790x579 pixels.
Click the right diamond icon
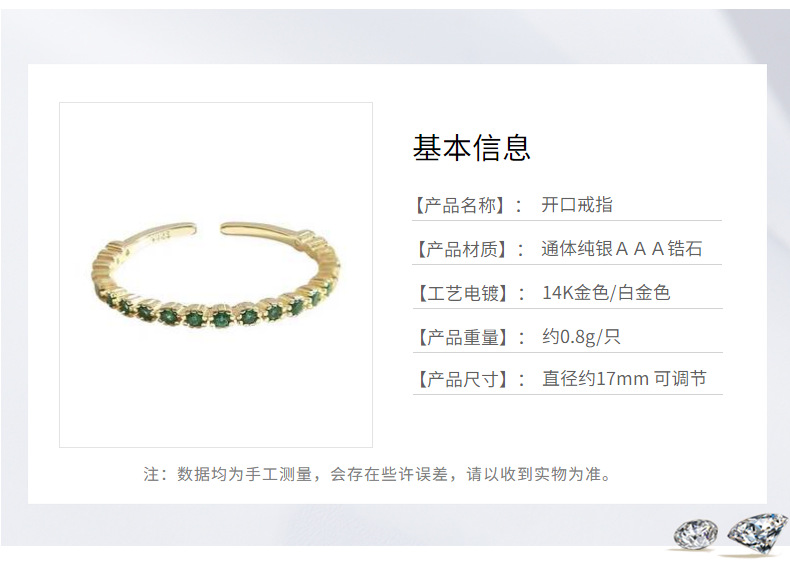pos(757,533)
